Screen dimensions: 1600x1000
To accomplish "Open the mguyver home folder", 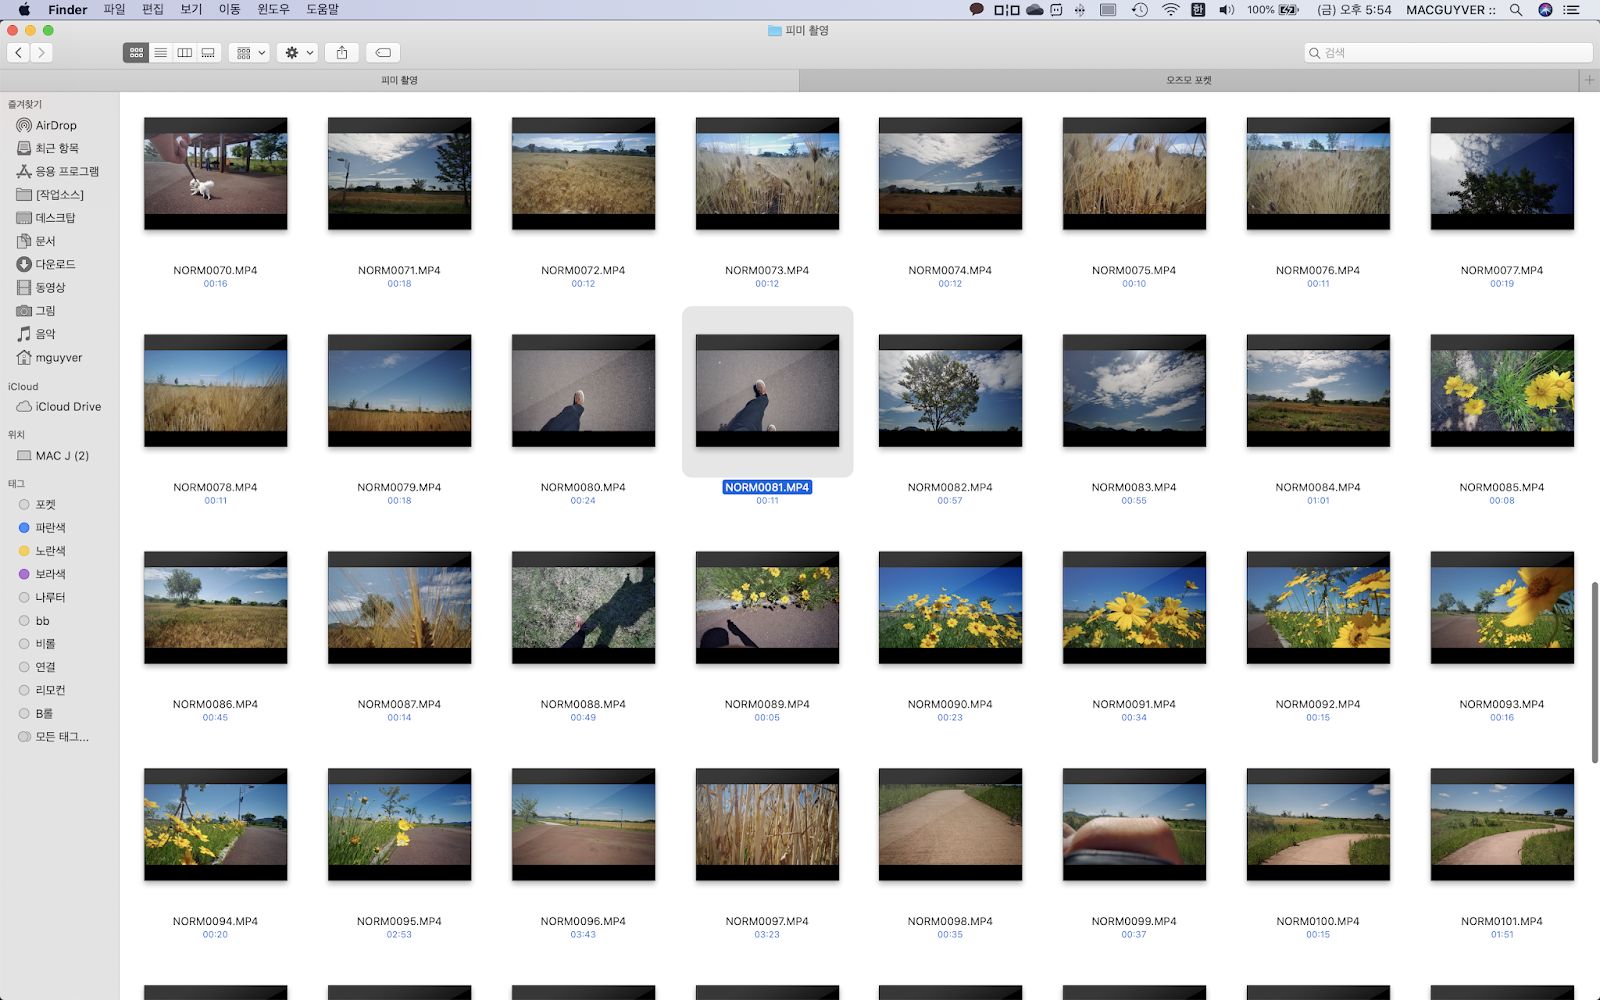I will 59,357.
